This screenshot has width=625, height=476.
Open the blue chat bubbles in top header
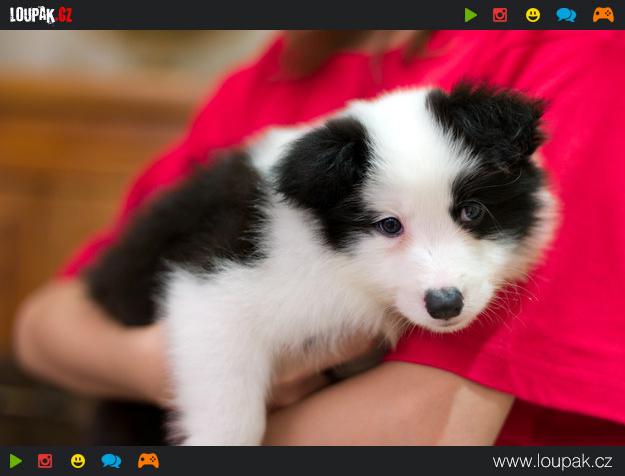coord(566,15)
